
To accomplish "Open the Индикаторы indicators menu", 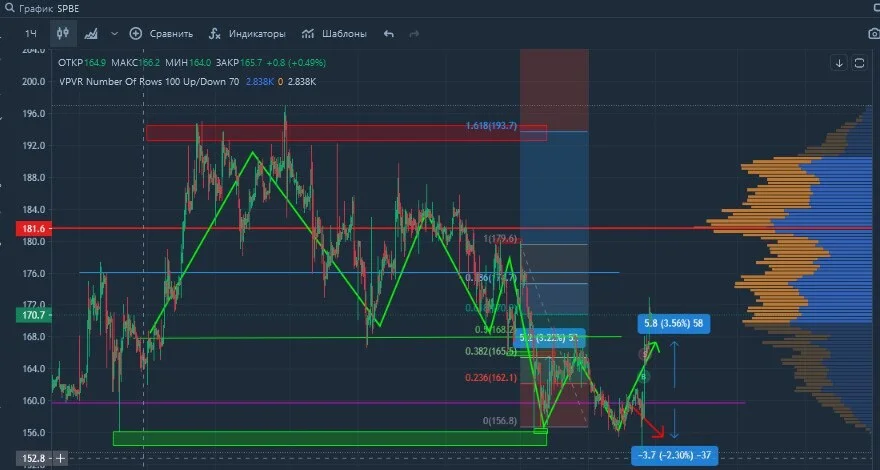I will tap(246, 34).
